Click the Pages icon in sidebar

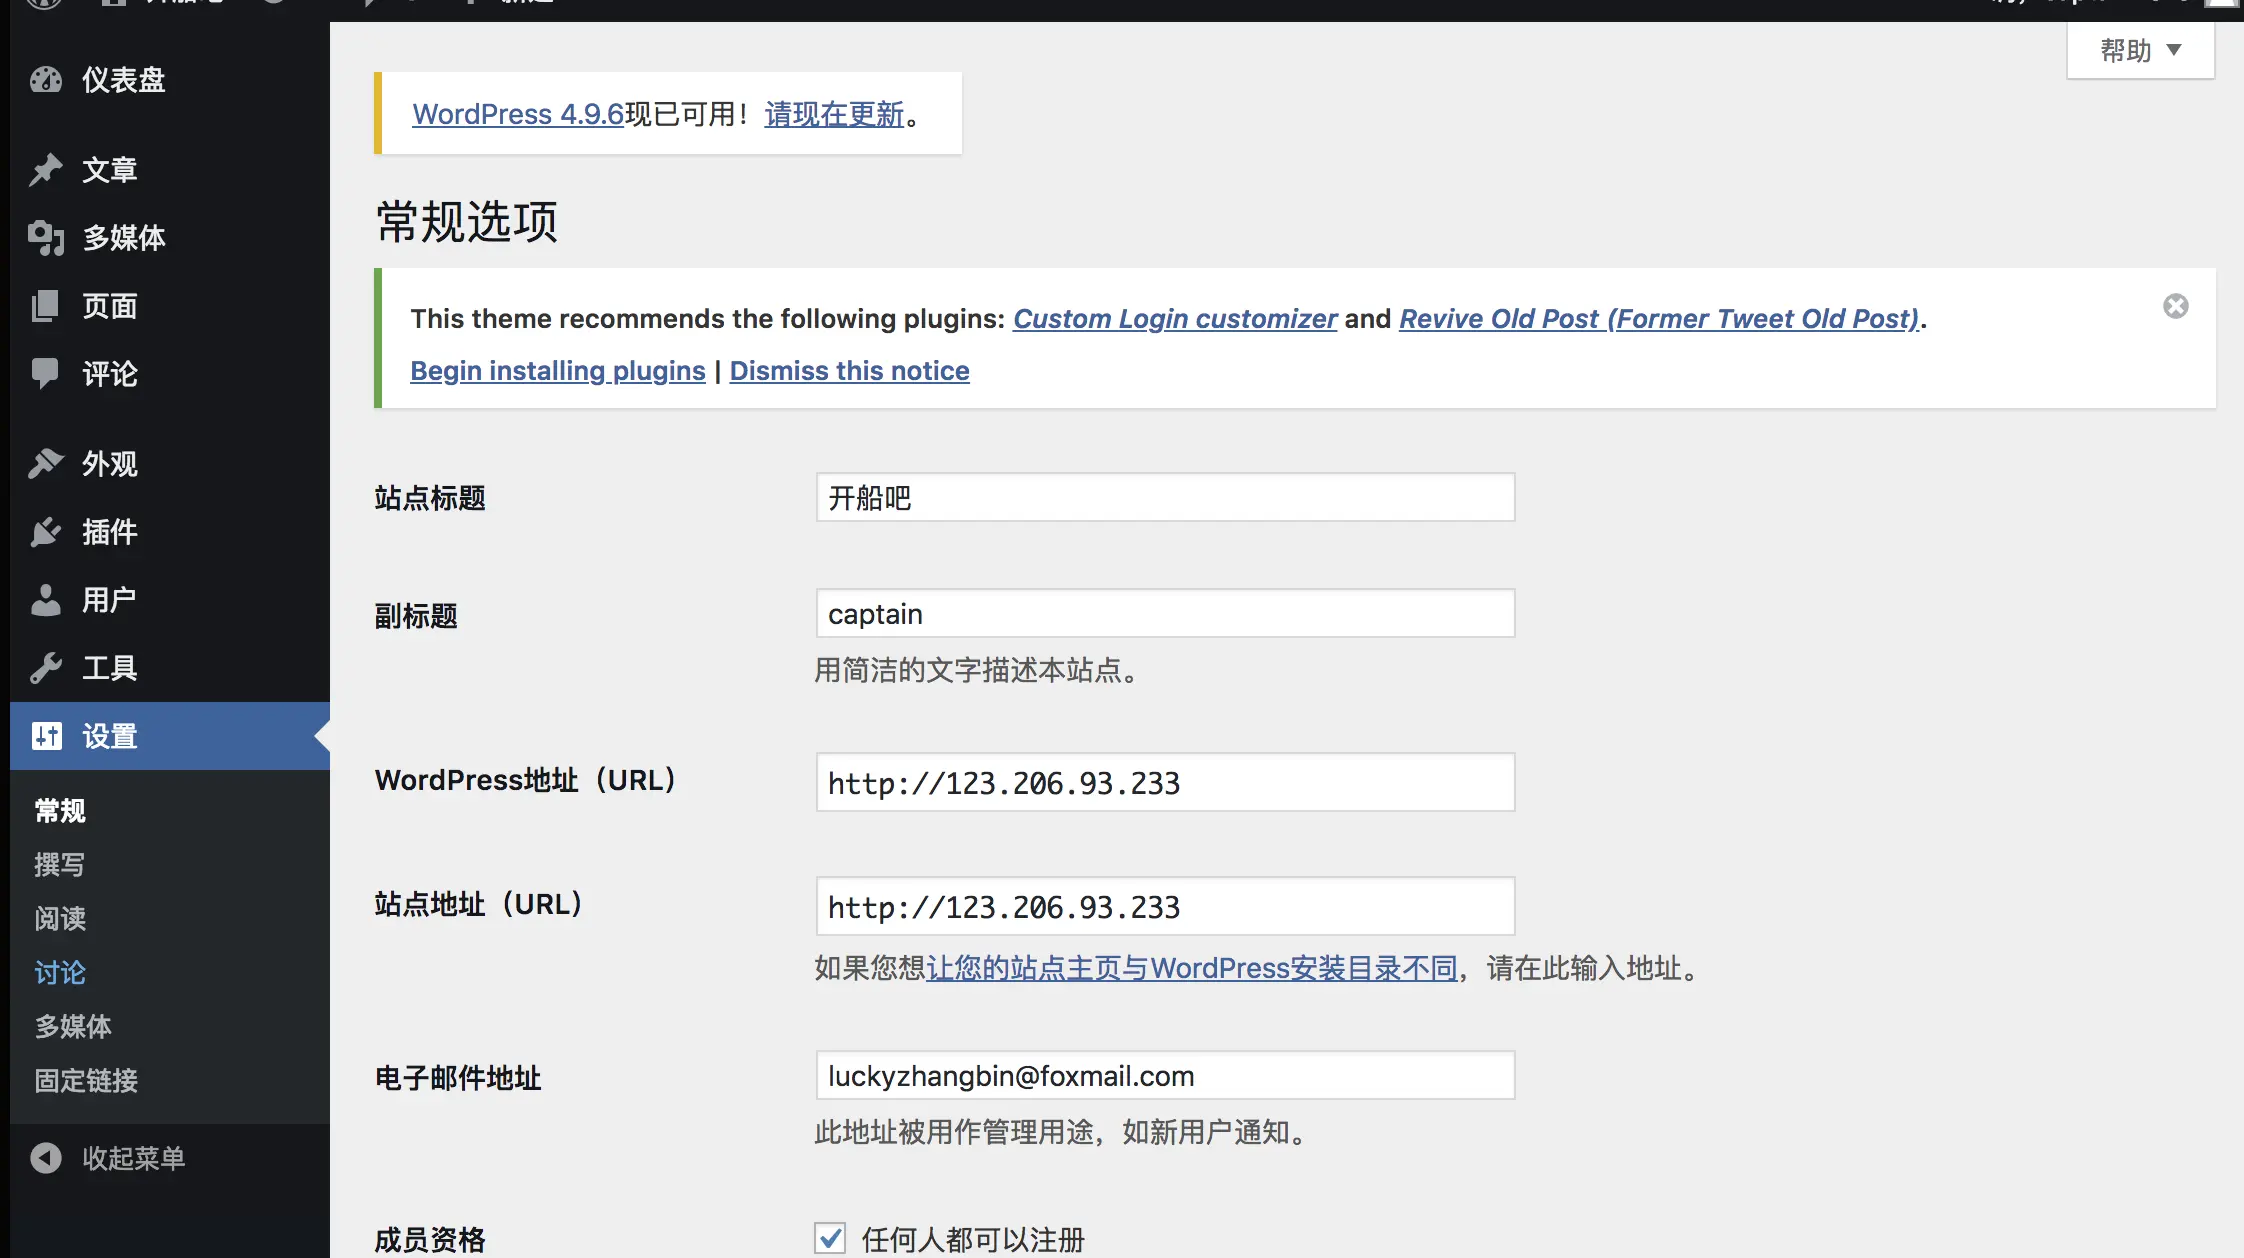coord(46,306)
